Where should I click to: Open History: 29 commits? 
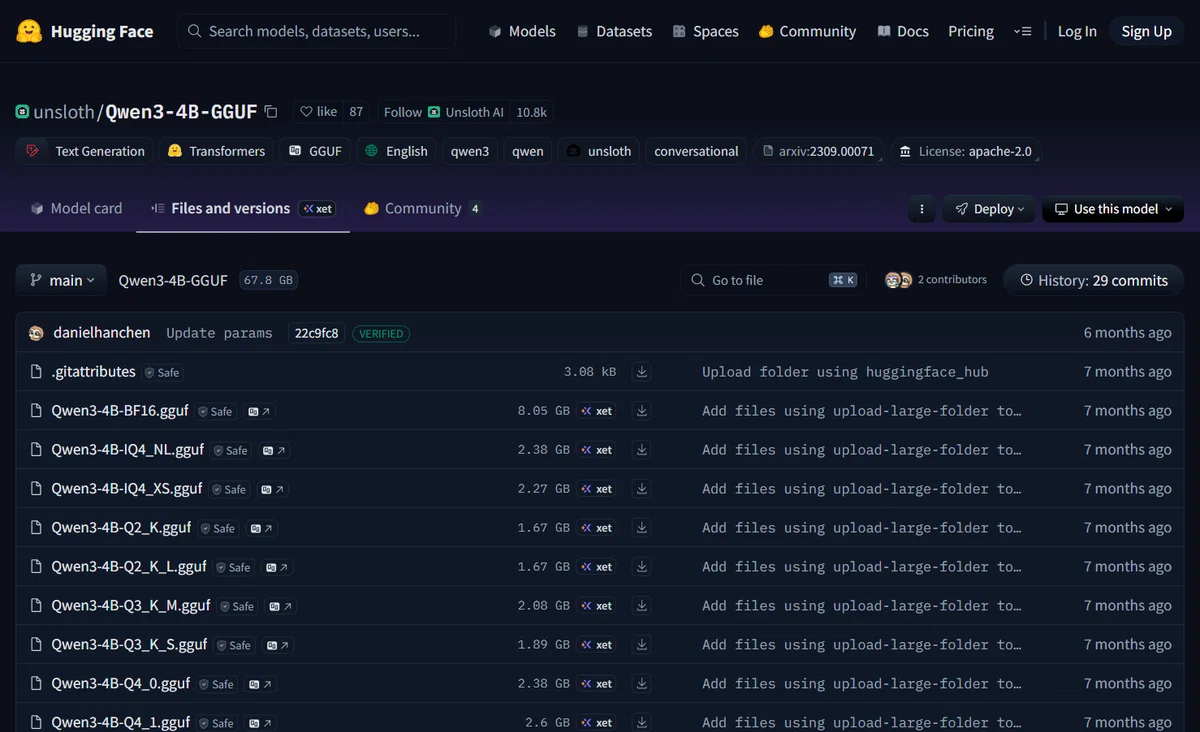click(1093, 280)
